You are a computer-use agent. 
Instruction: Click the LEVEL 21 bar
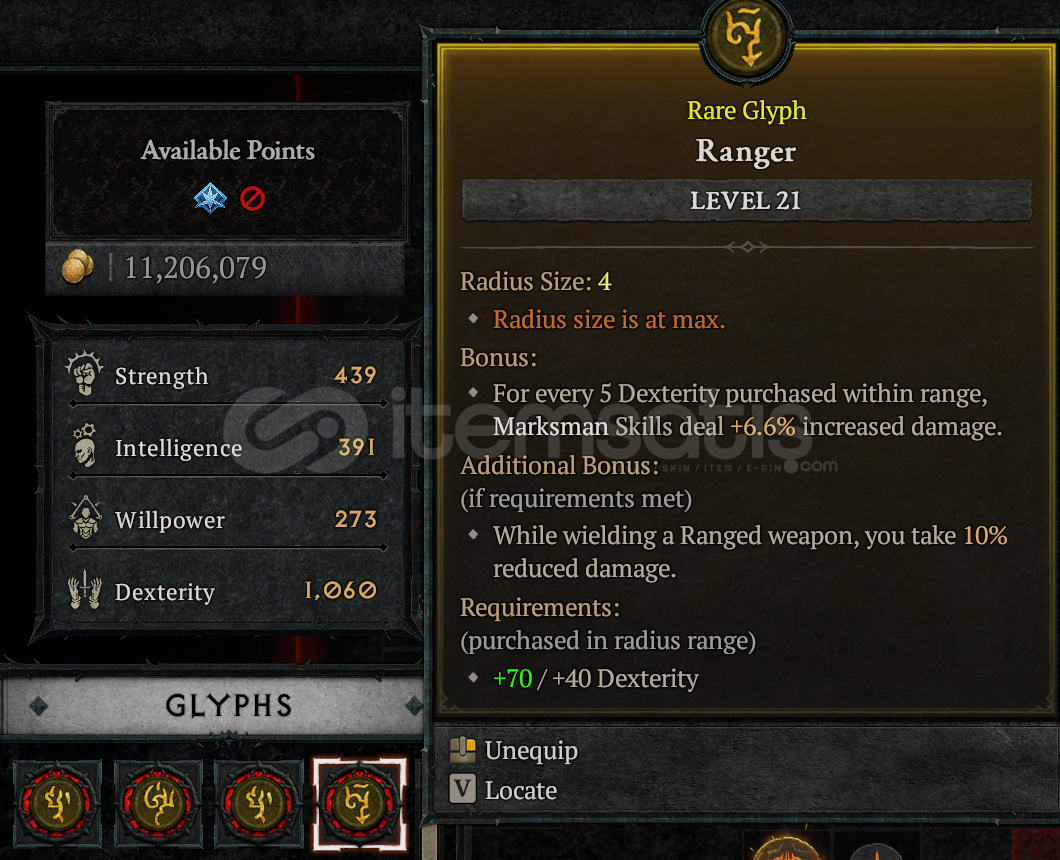(x=746, y=200)
